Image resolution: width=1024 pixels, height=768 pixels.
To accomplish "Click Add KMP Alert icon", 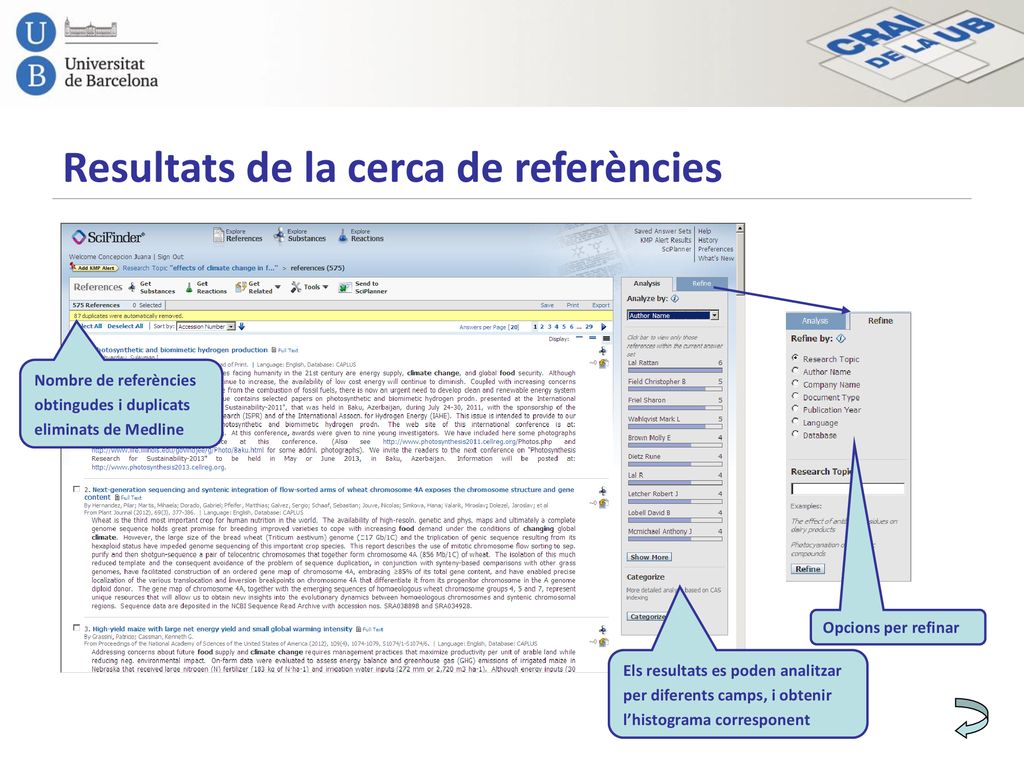I will pos(94,268).
